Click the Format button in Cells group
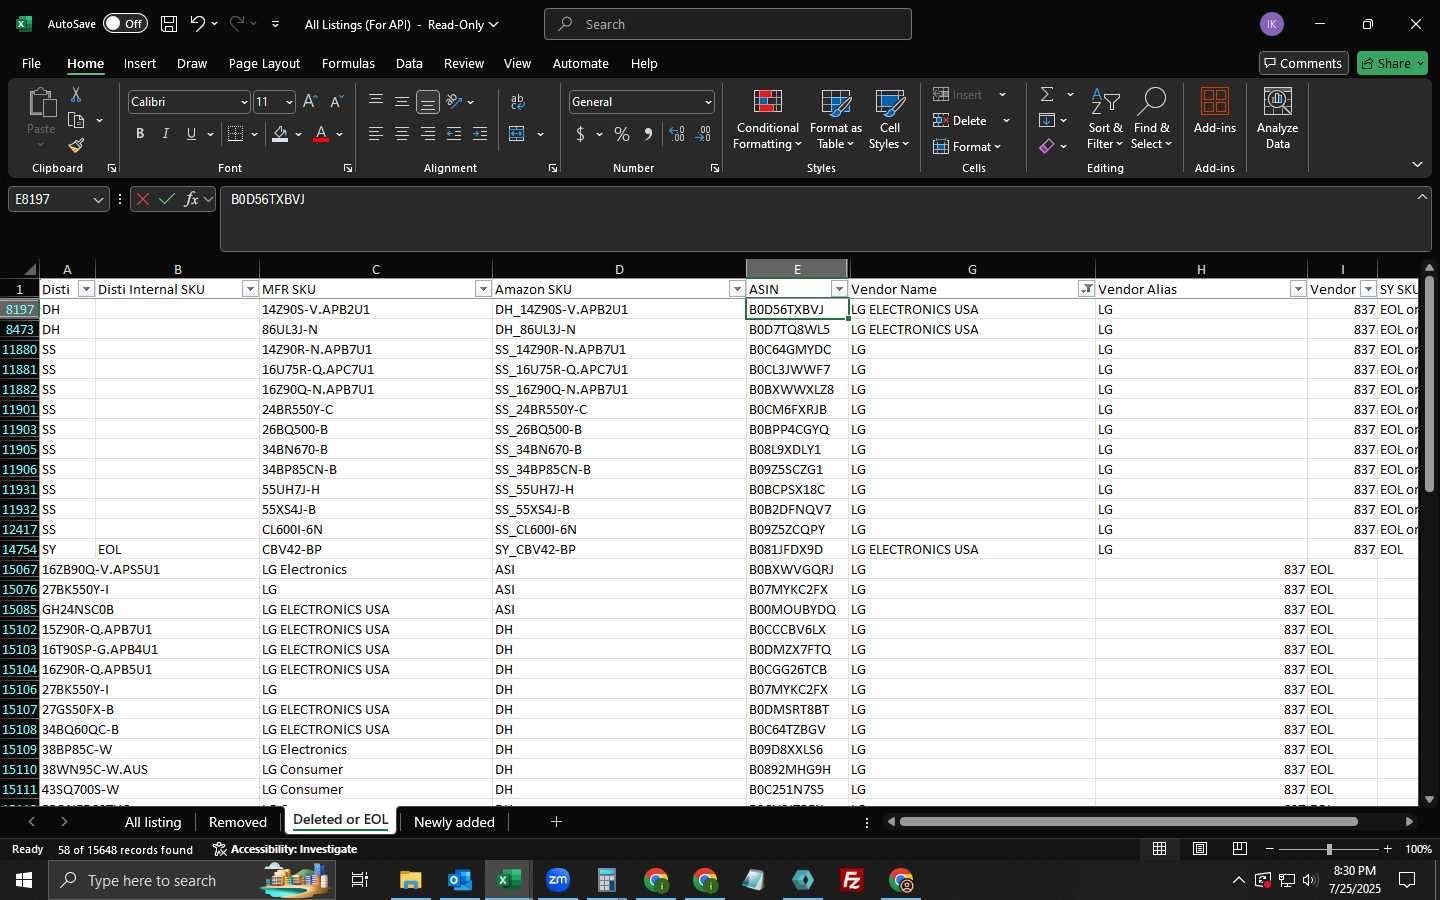Screen dimensions: 1440x900 (x=966, y=146)
